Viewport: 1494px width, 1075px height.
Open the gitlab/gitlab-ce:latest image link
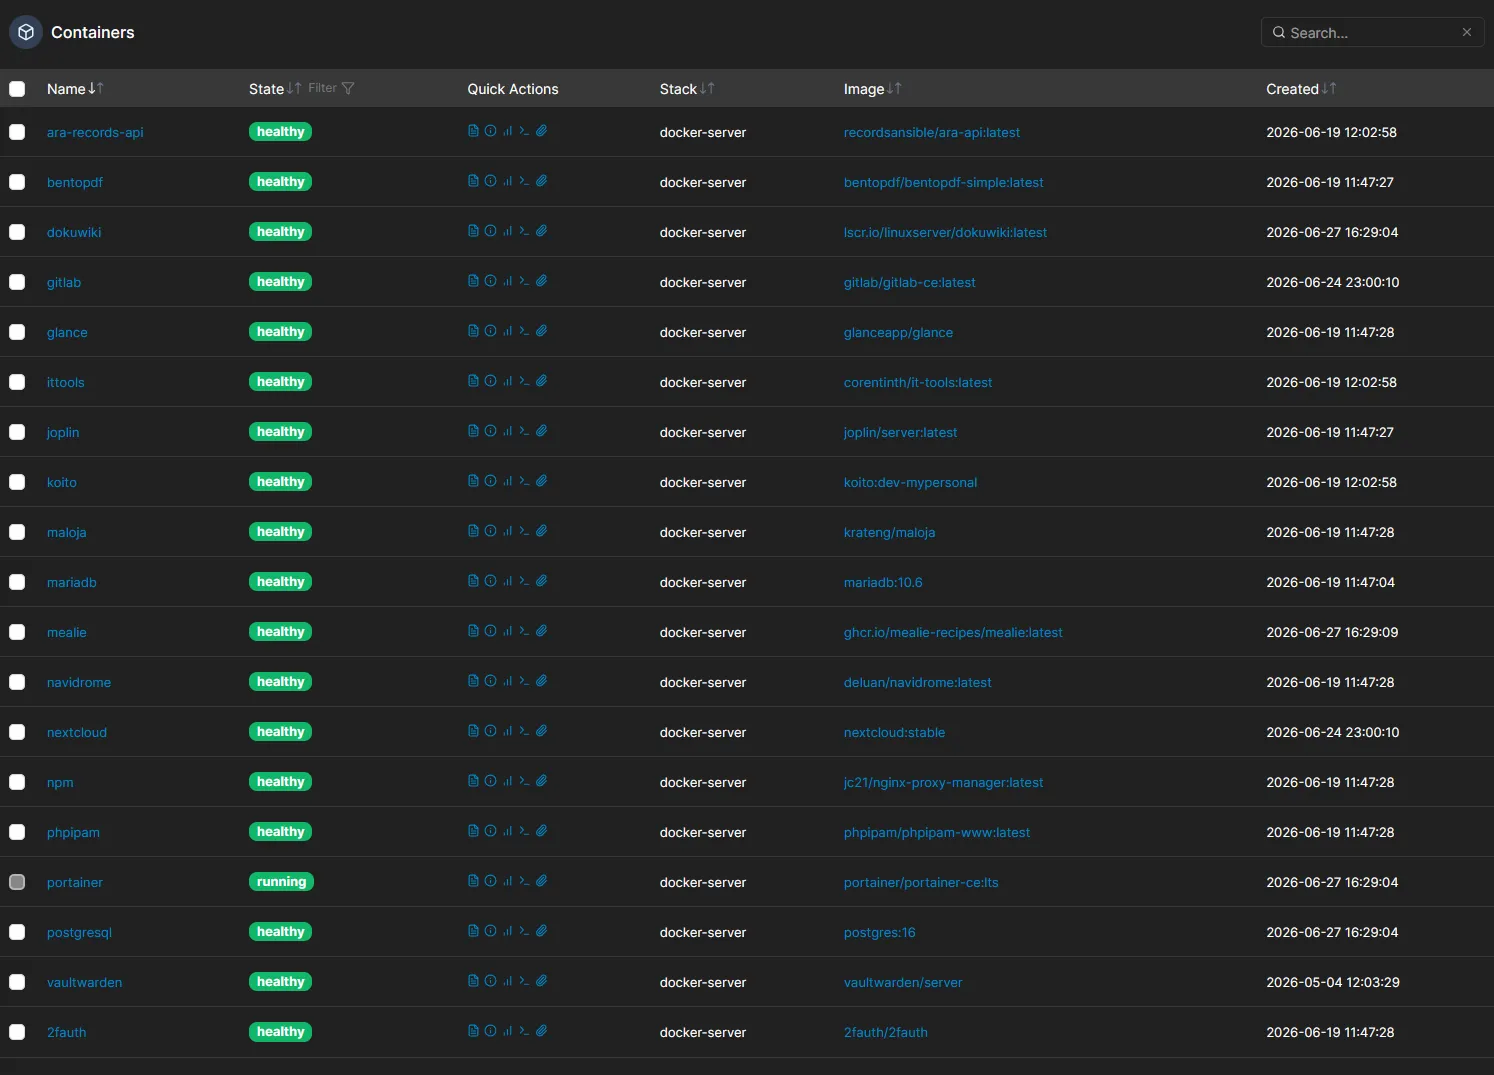click(909, 282)
